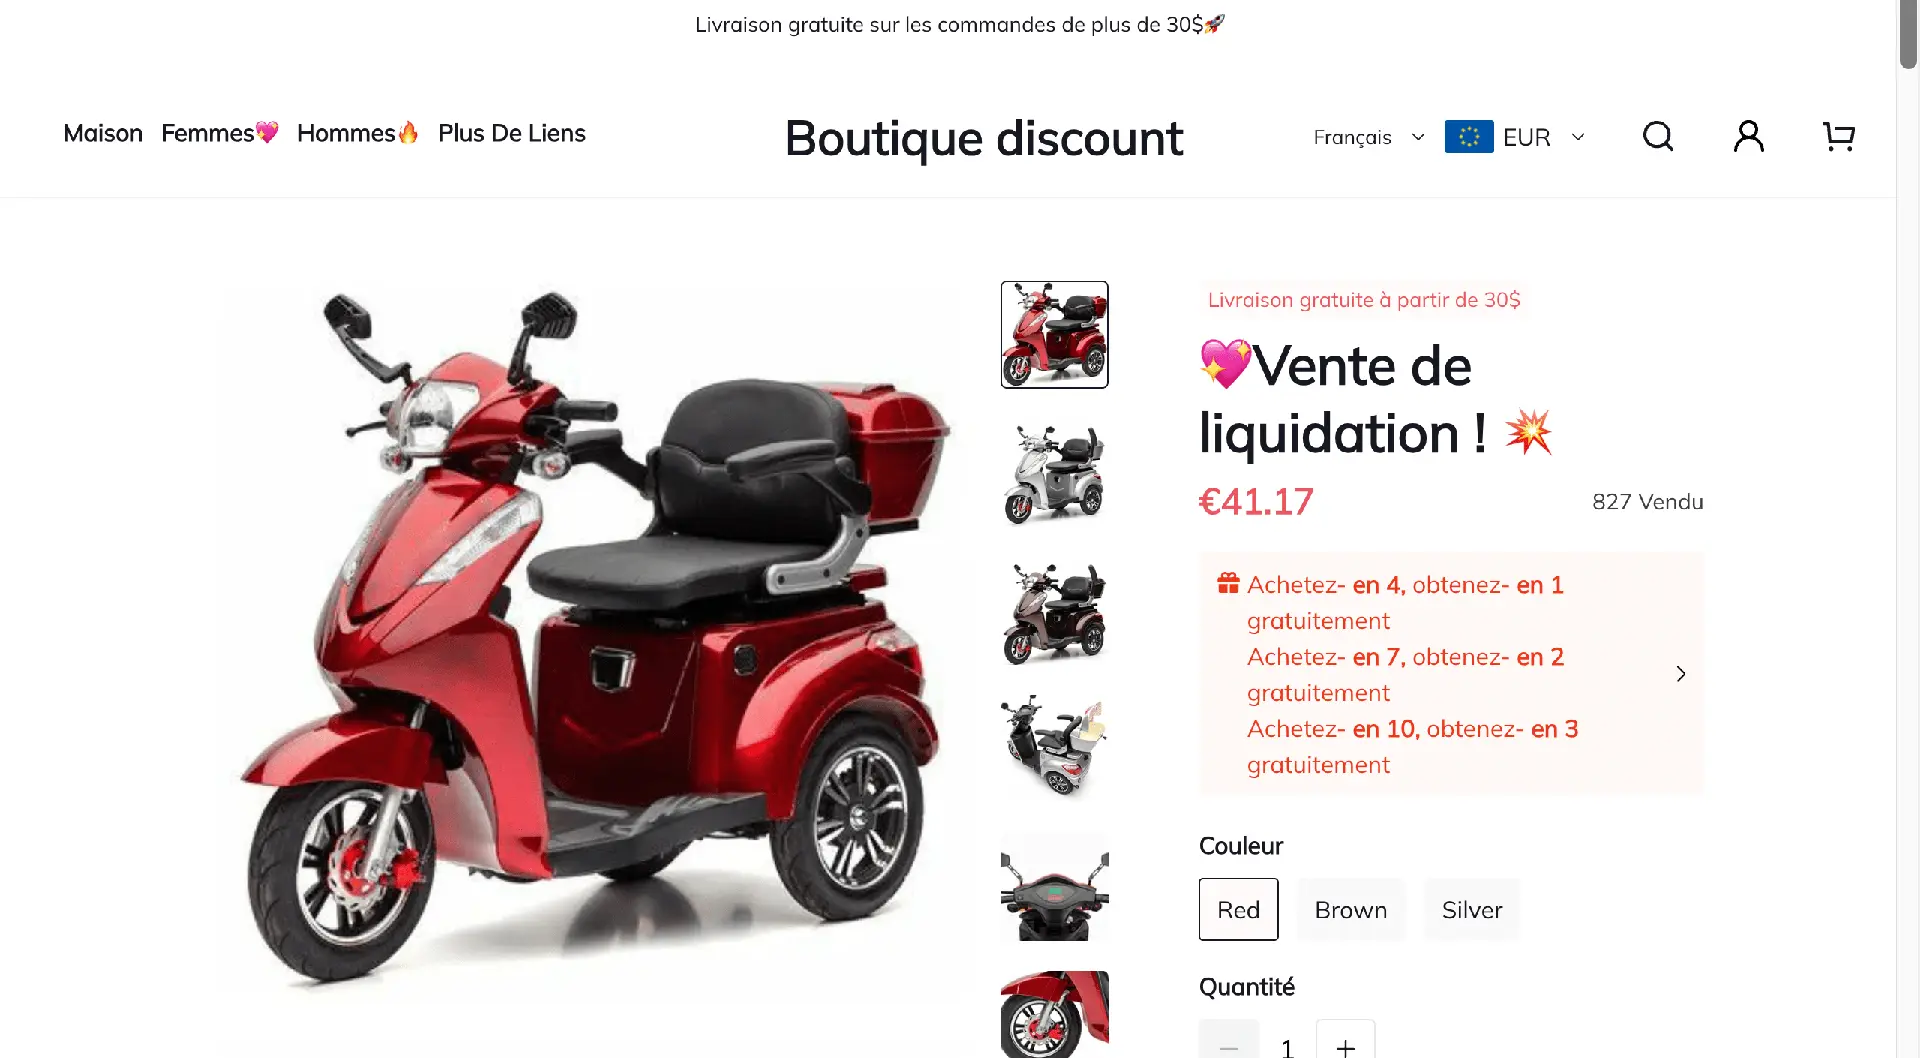Go to Maison home link
Screen dimensions: 1920x1058
coord(103,133)
